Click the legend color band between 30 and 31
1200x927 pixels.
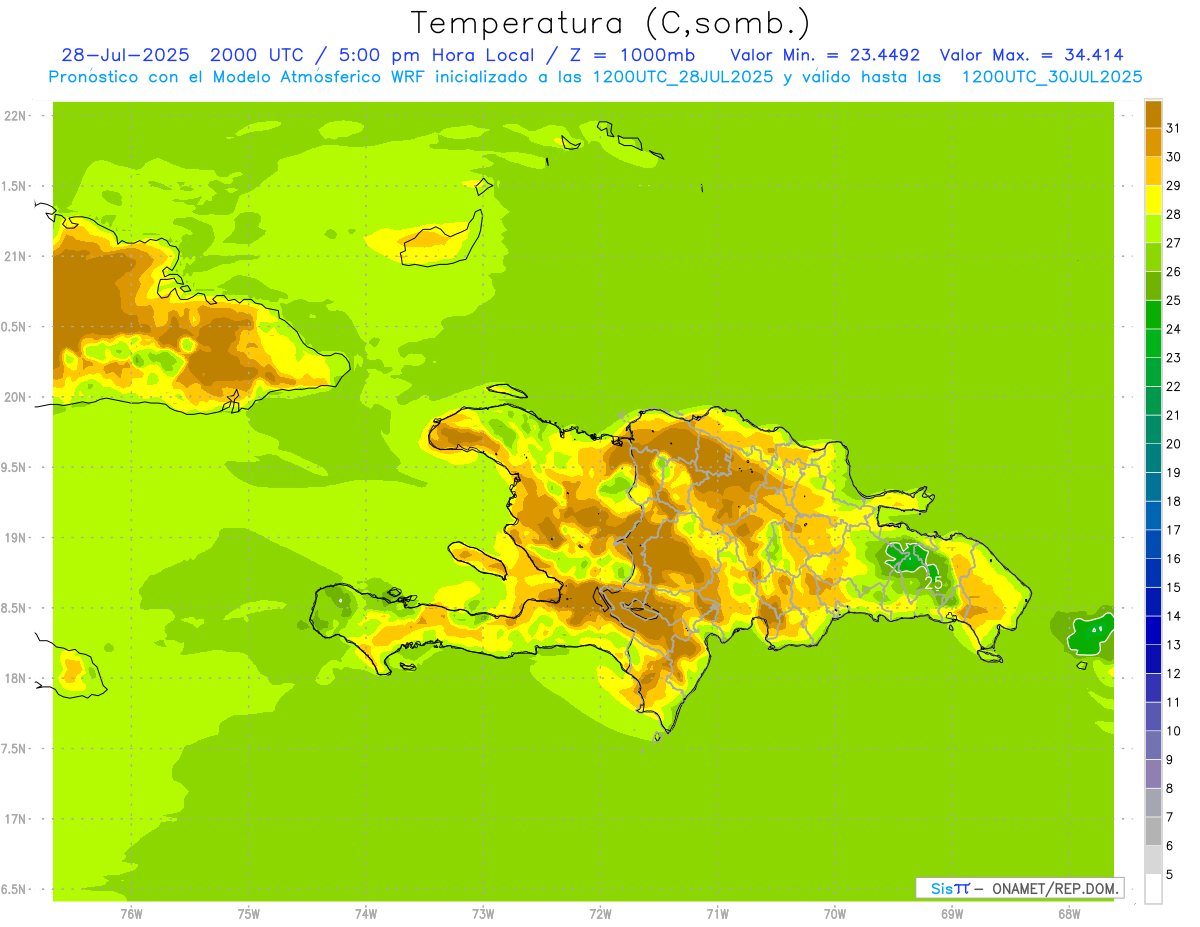(x=1153, y=143)
